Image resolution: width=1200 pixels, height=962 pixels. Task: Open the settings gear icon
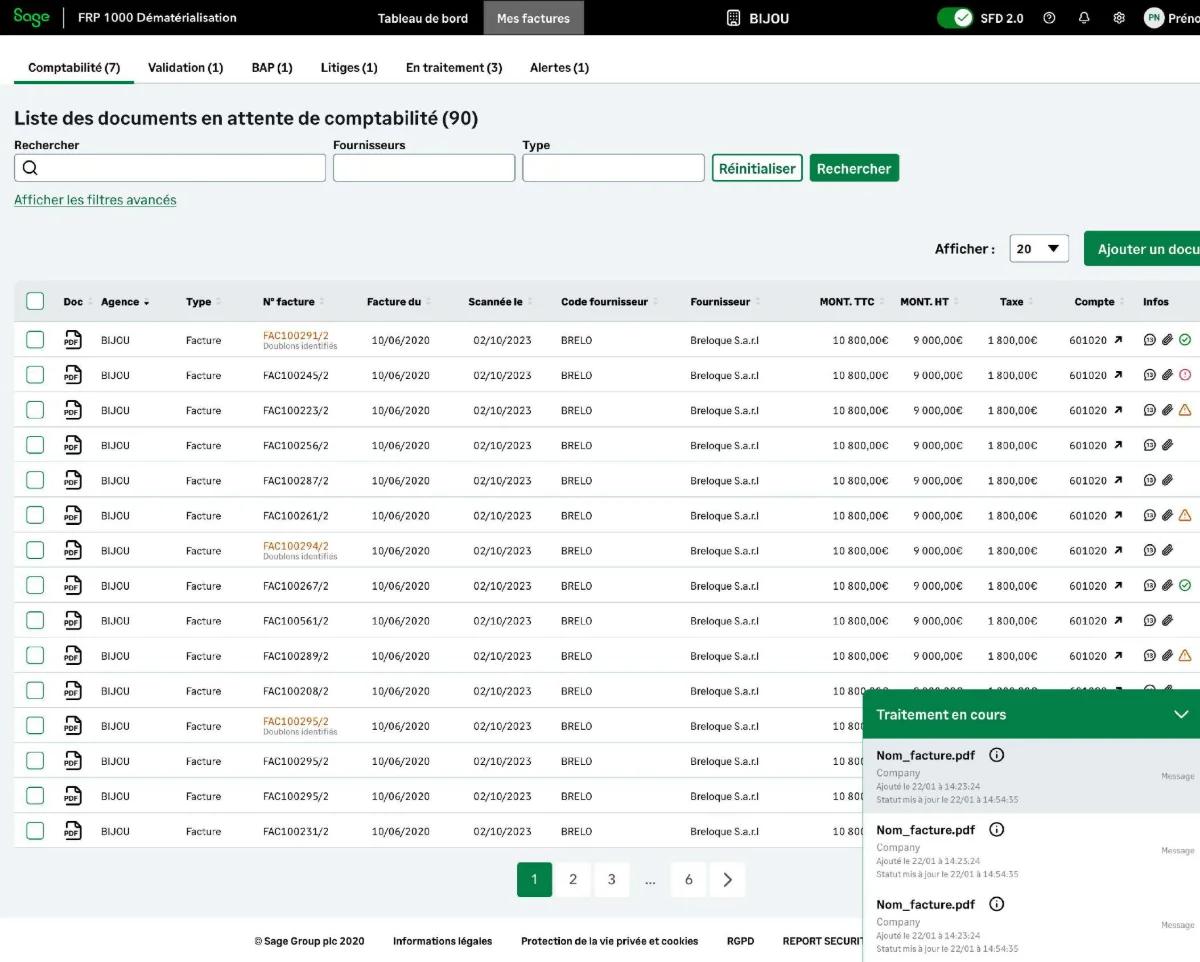[1119, 18]
